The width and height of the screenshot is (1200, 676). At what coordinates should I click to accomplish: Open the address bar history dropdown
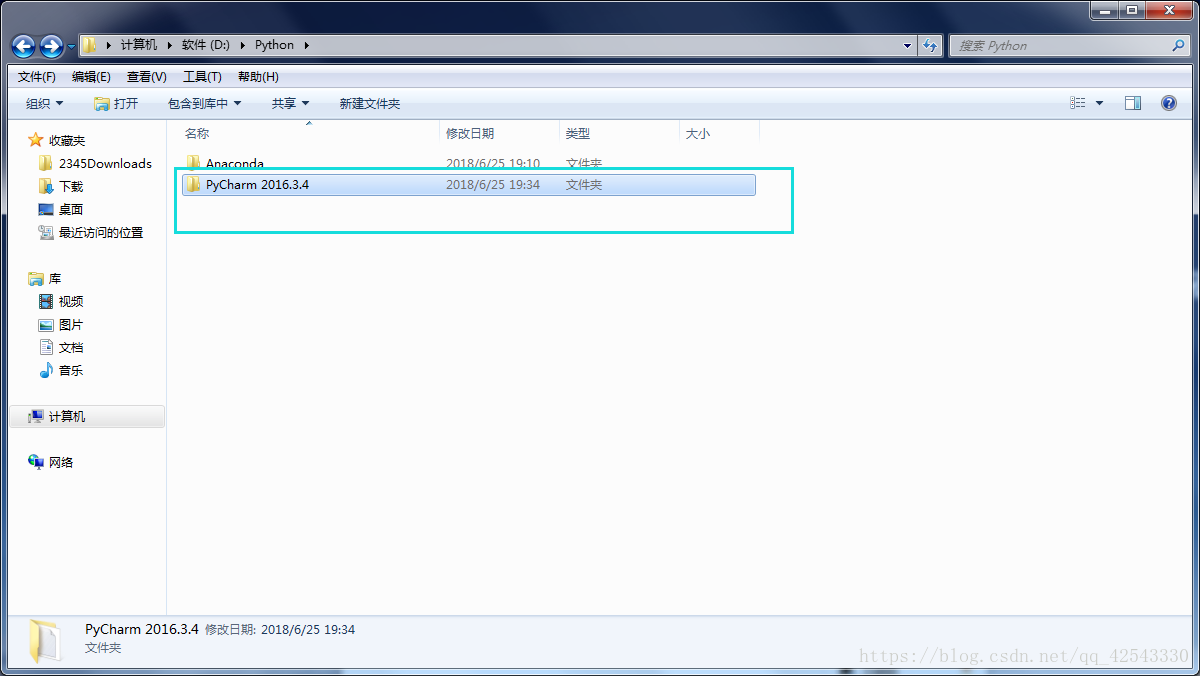coord(907,45)
